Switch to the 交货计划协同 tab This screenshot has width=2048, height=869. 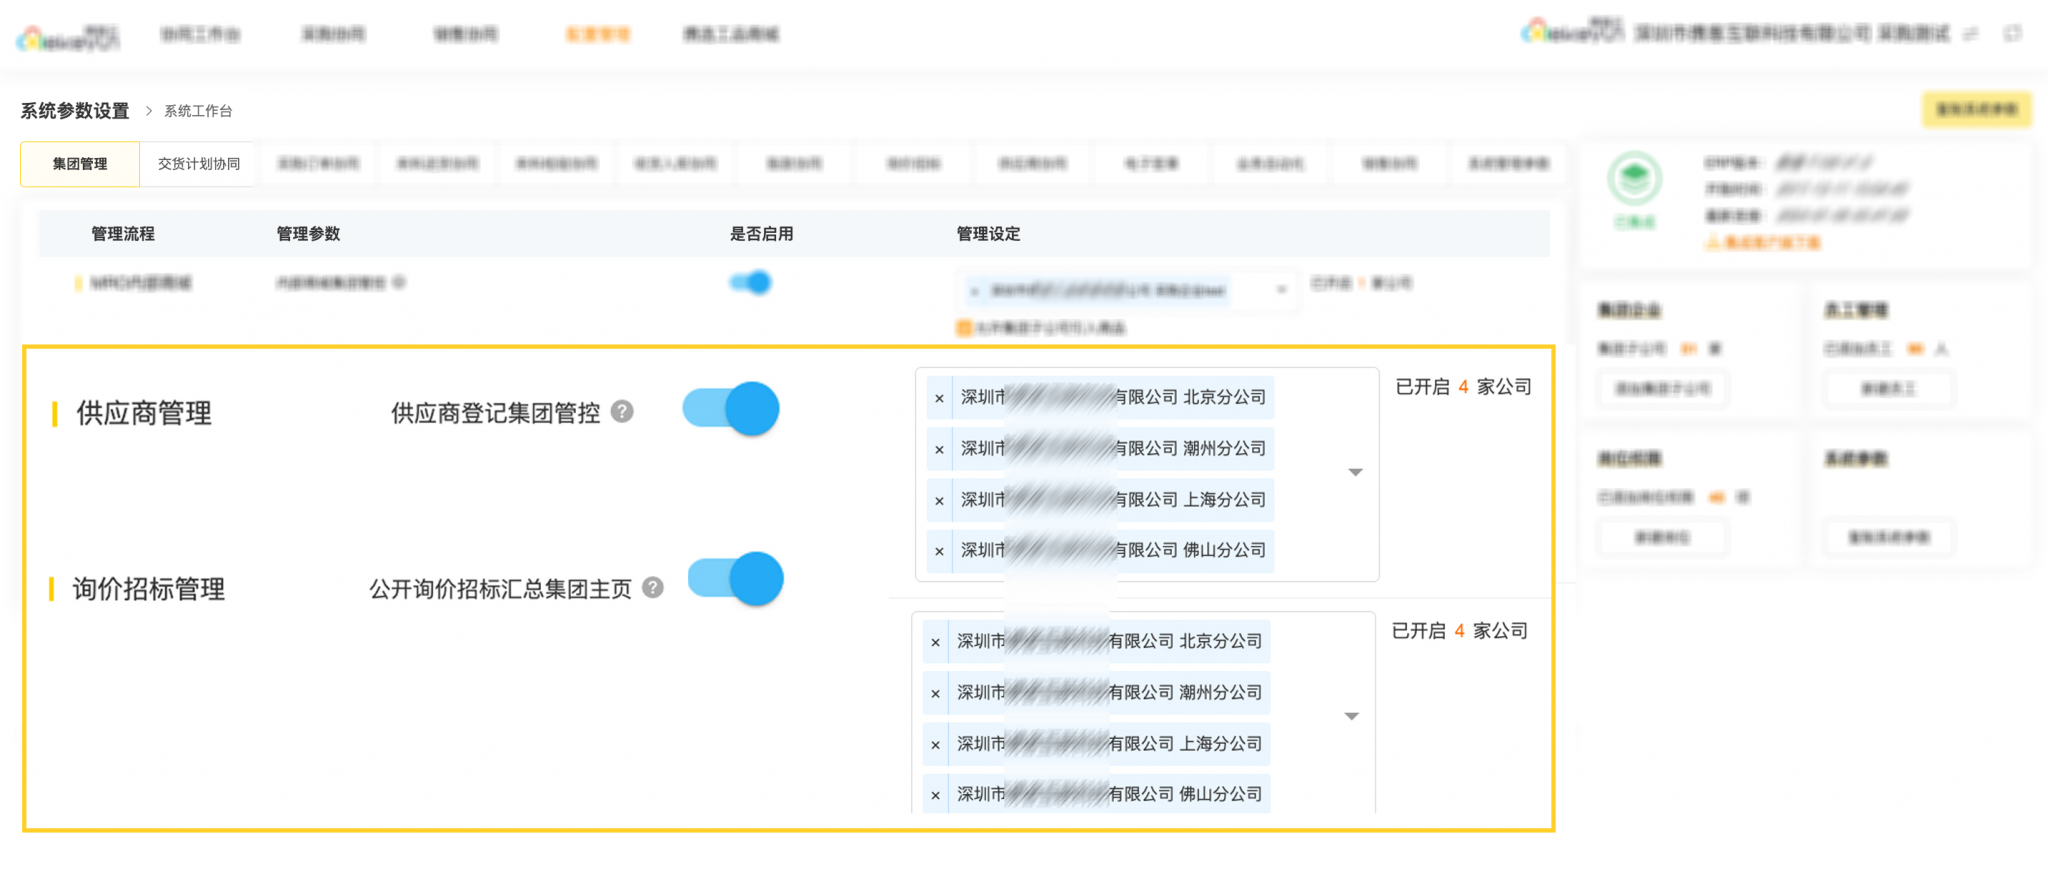point(198,164)
